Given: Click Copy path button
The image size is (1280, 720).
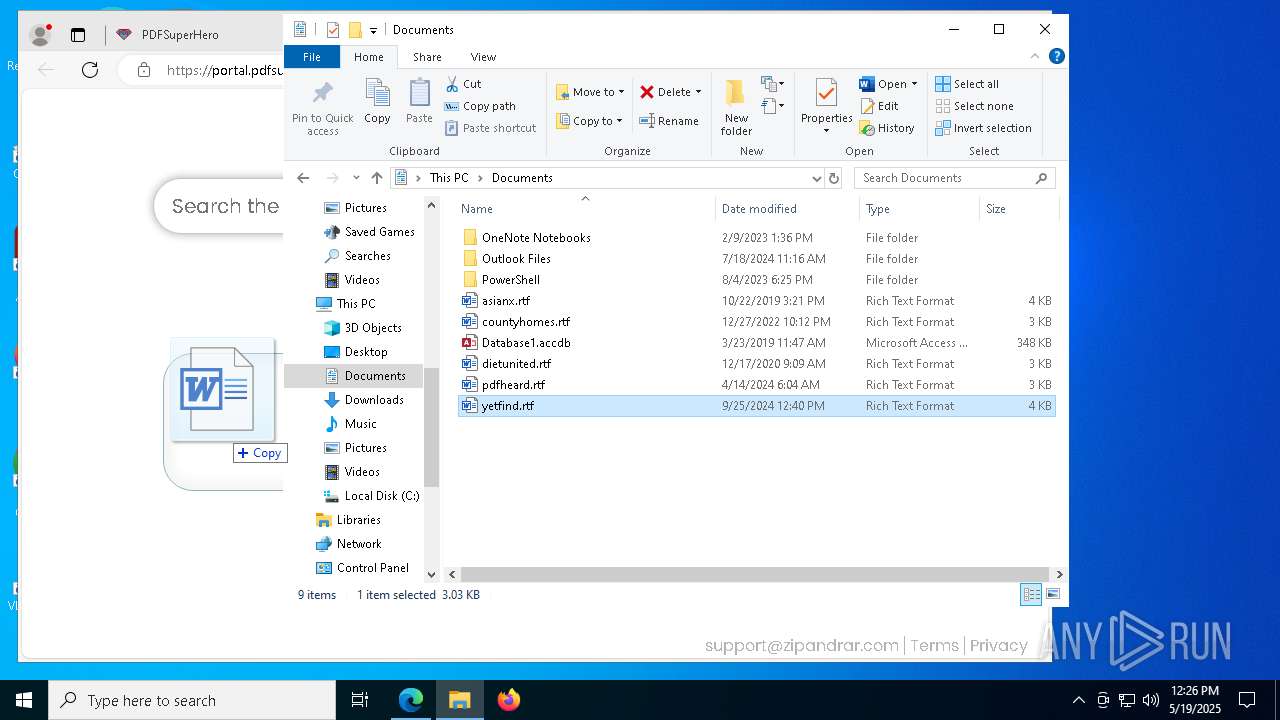Looking at the screenshot, I should 480,106.
